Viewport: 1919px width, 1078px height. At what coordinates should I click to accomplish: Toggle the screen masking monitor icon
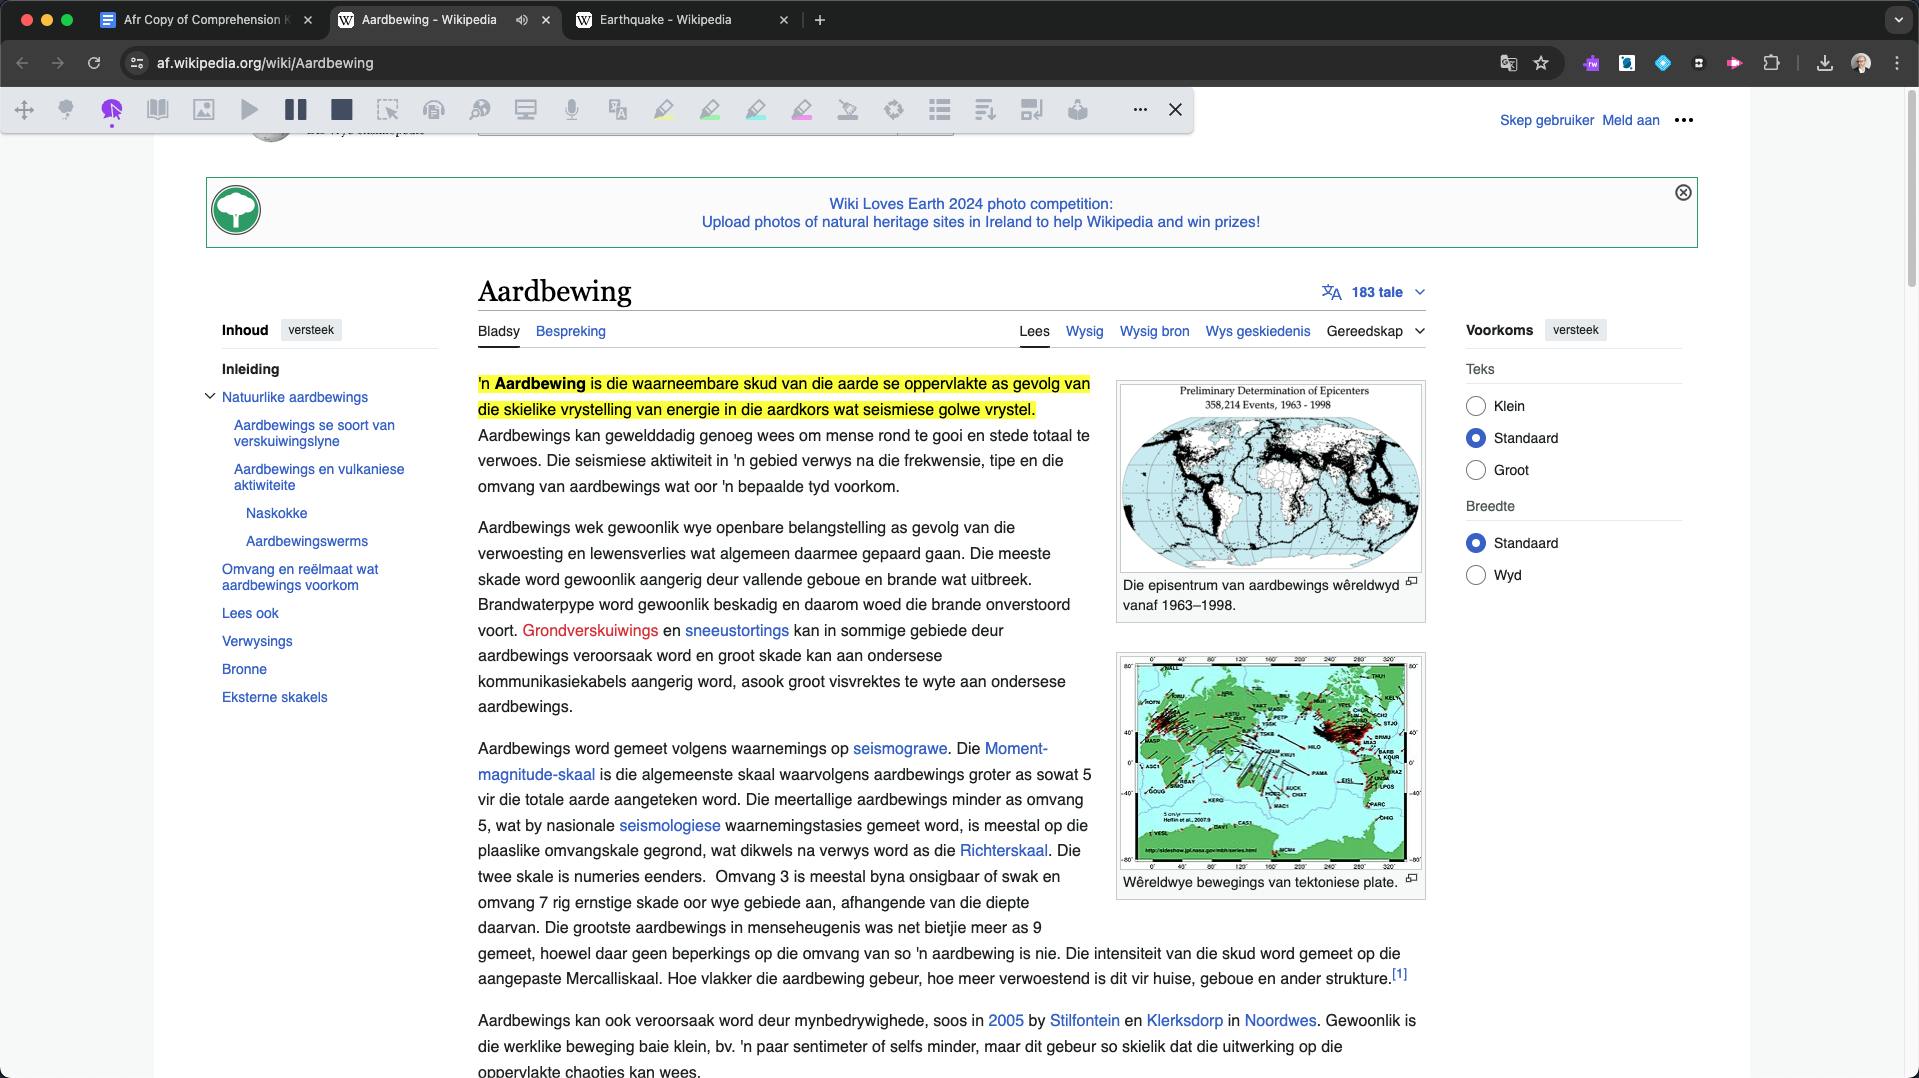point(526,110)
